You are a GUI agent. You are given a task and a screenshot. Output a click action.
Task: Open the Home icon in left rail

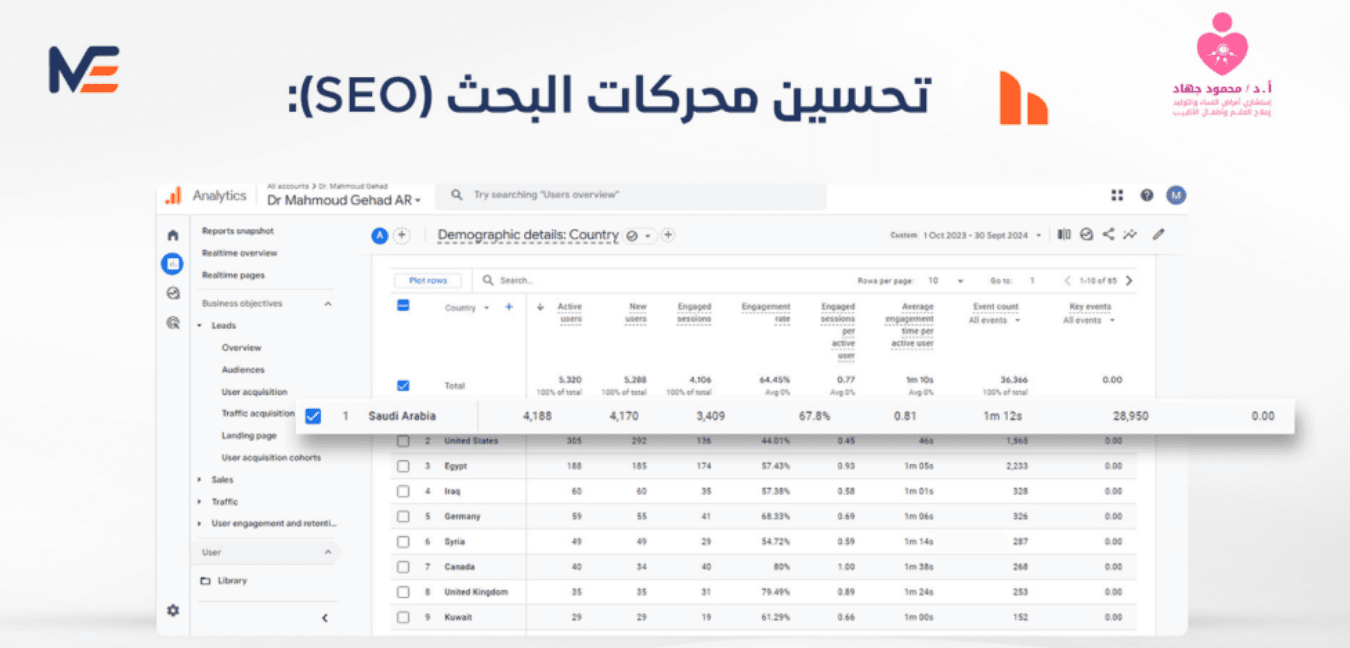(173, 236)
